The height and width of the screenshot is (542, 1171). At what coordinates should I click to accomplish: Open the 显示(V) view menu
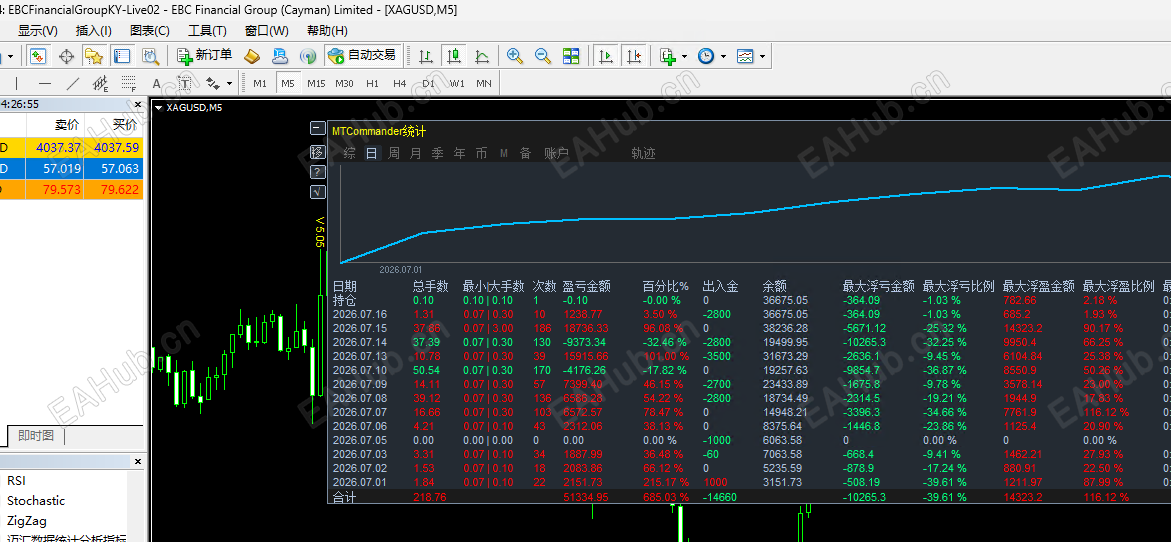[x=37, y=31]
